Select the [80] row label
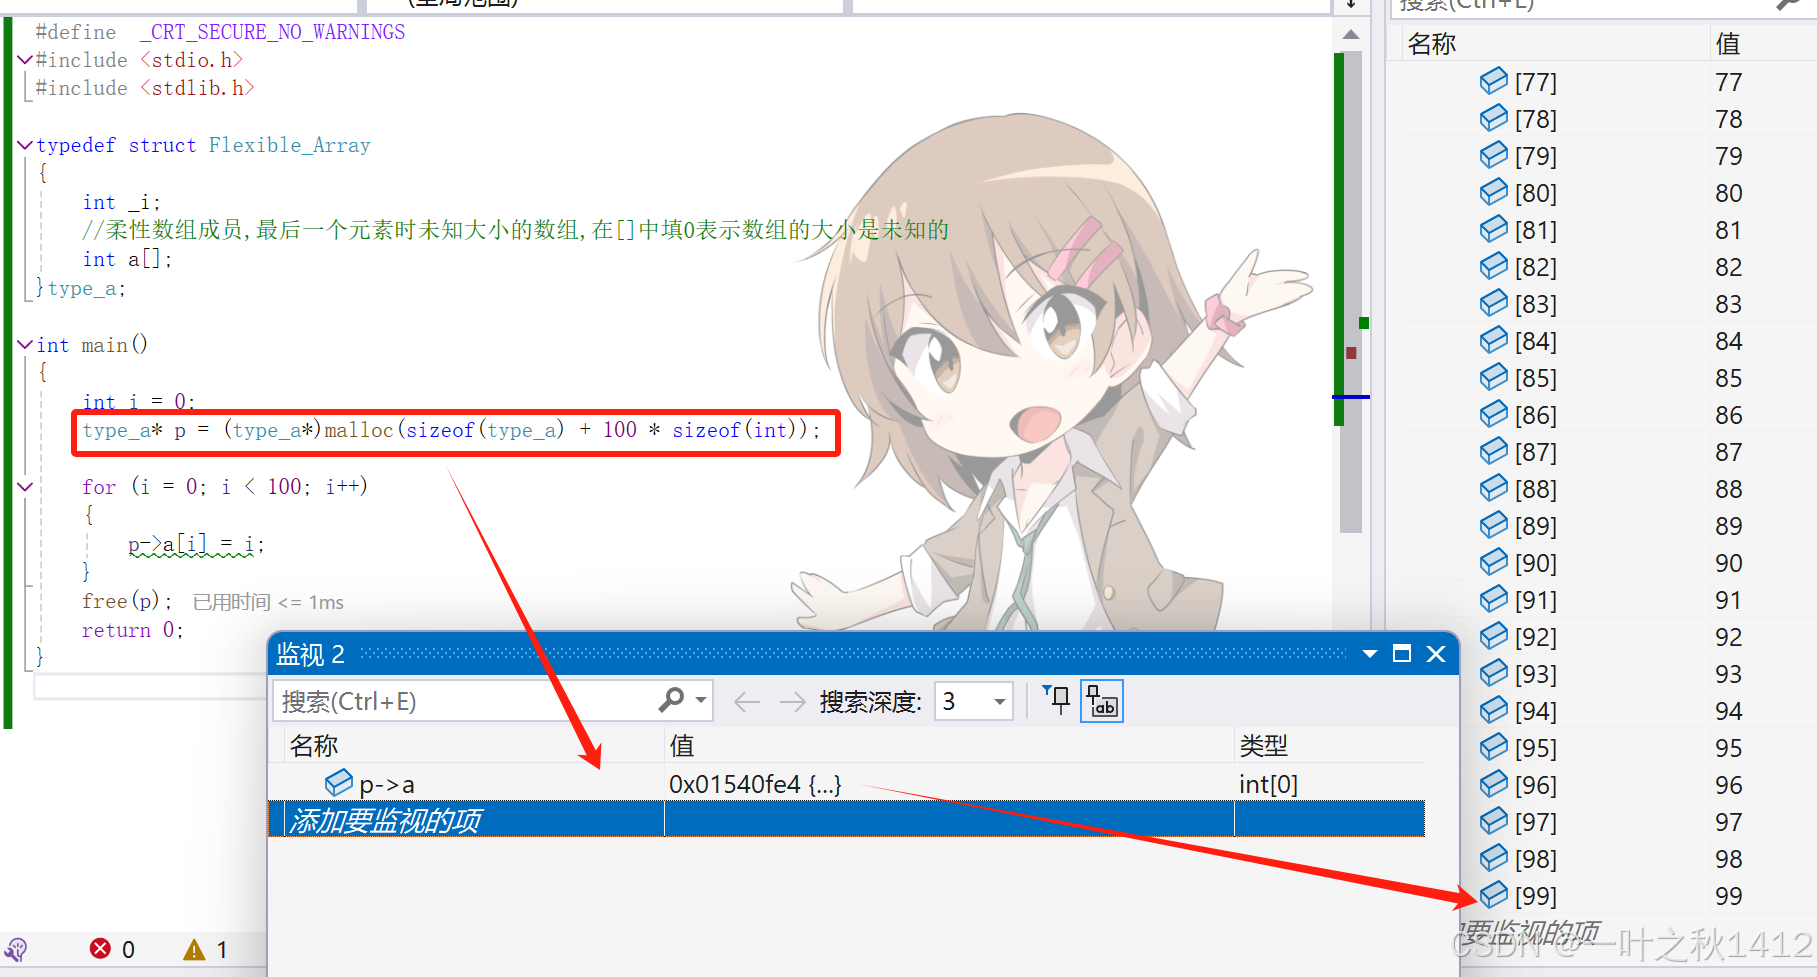Viewport: 1817px width, 977px height. click(x=1536, y=193)
